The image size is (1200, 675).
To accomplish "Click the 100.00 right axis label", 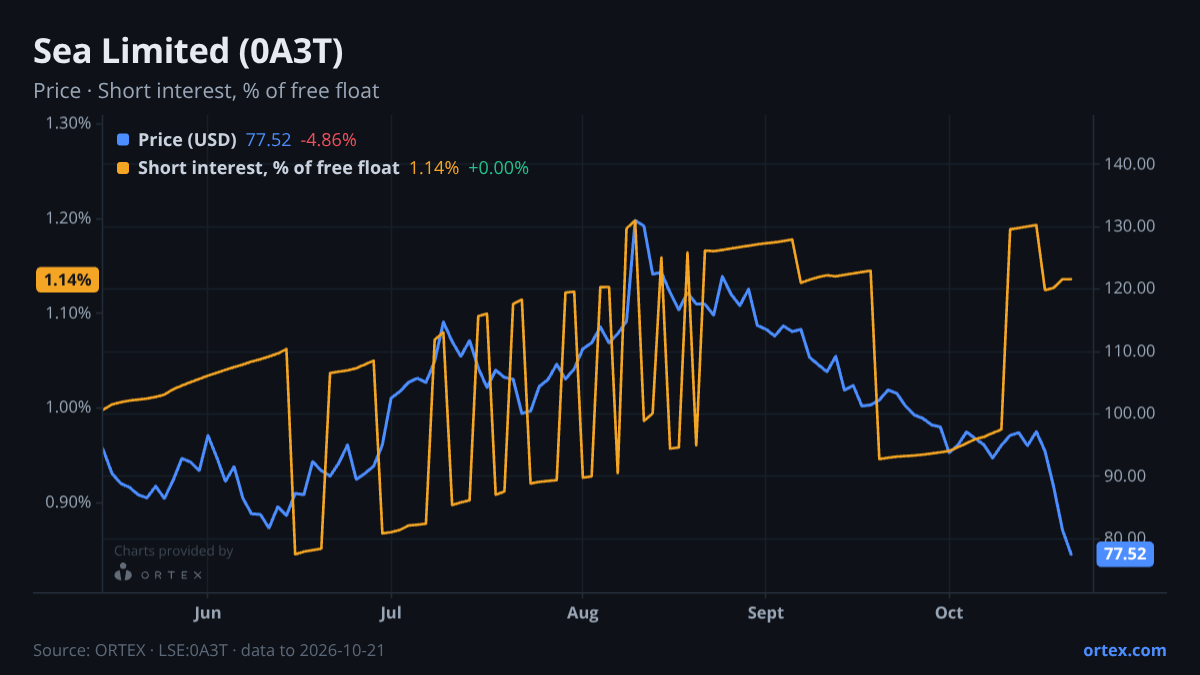I will point(1130,413).
